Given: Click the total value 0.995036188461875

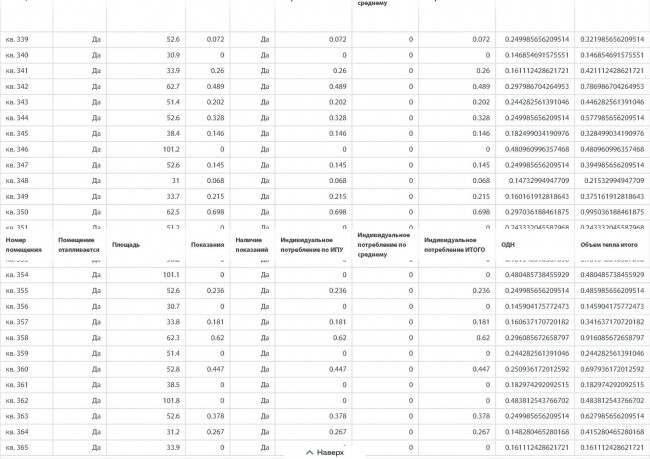Looking at the screenshot, I should tap(612, 212).
